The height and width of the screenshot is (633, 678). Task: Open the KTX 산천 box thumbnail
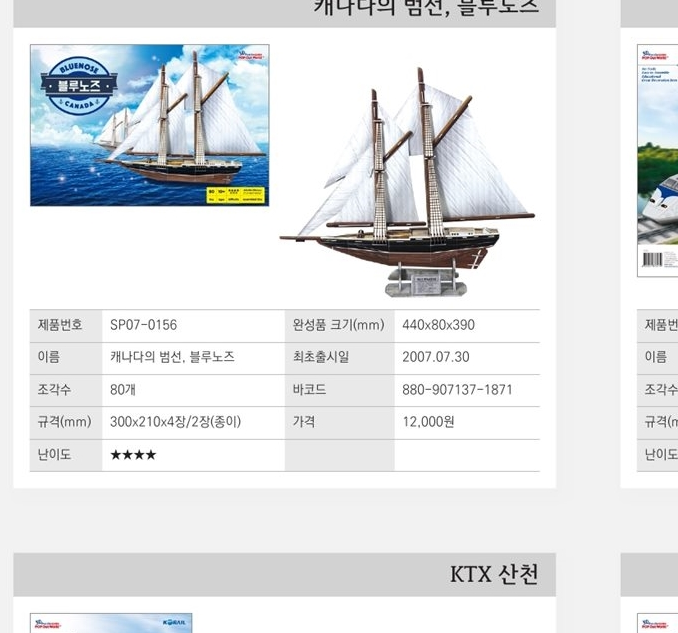click(111, 623)
